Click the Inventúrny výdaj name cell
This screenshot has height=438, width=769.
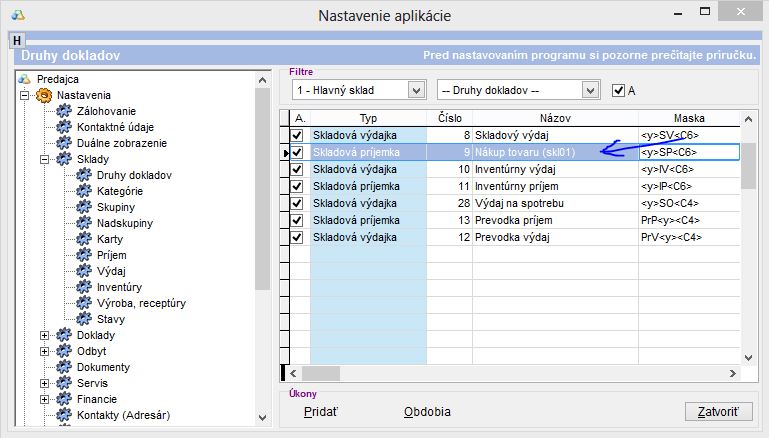pyautogui.click(x=555, y=169)
